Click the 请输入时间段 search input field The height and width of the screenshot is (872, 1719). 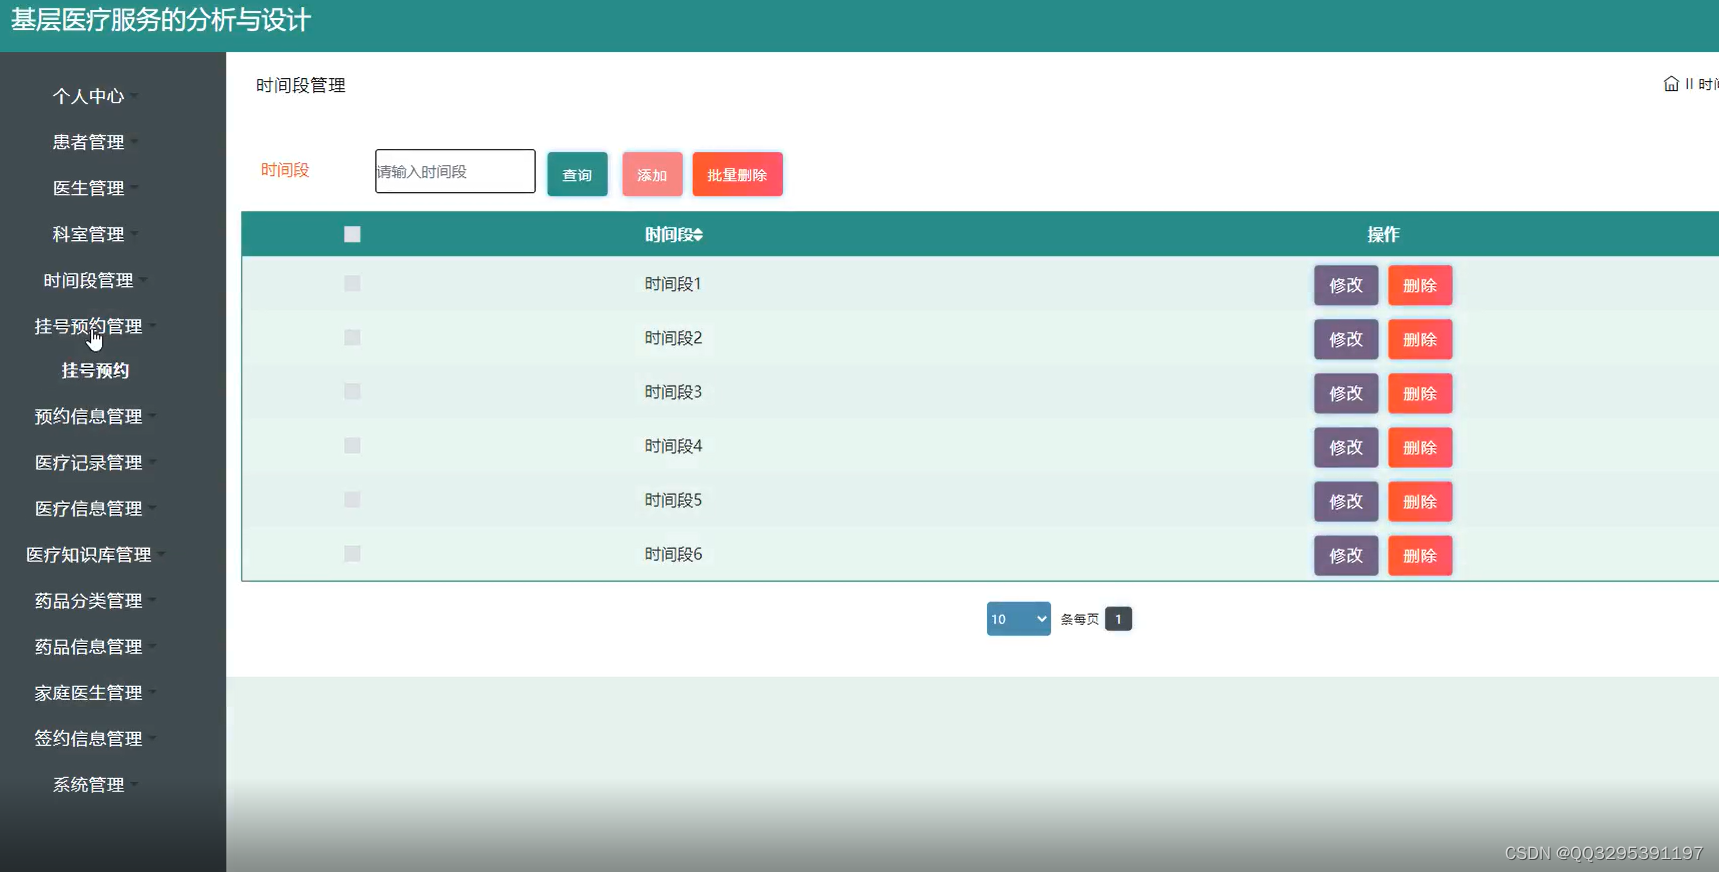coord(455,171)
